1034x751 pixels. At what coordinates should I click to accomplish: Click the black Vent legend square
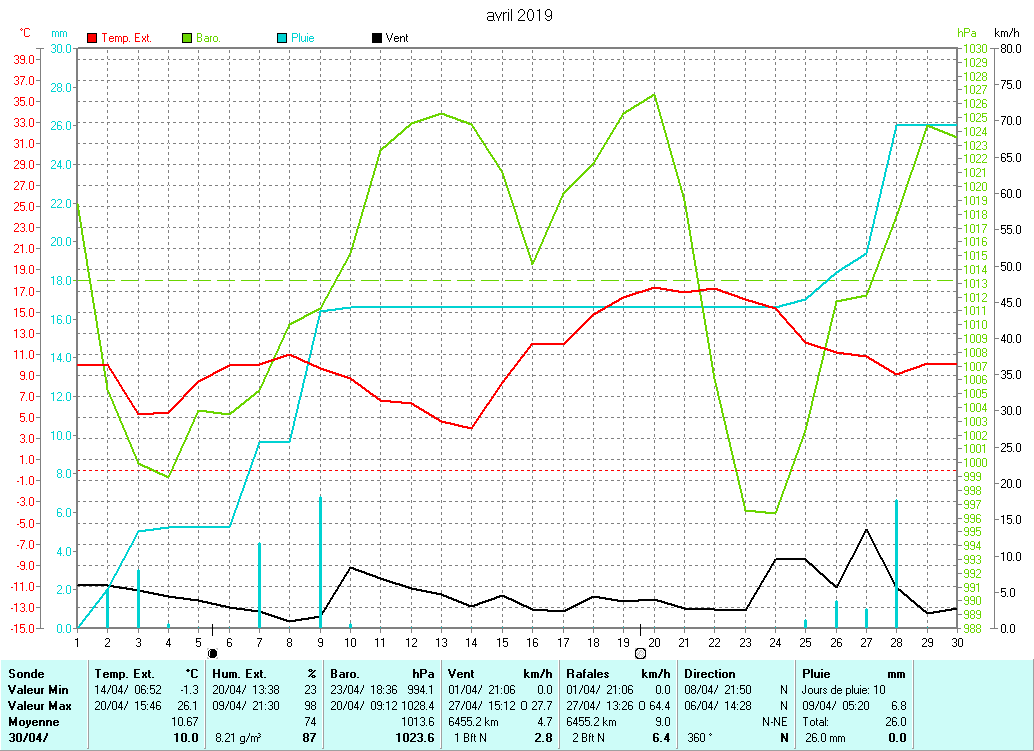coord(377,38)
